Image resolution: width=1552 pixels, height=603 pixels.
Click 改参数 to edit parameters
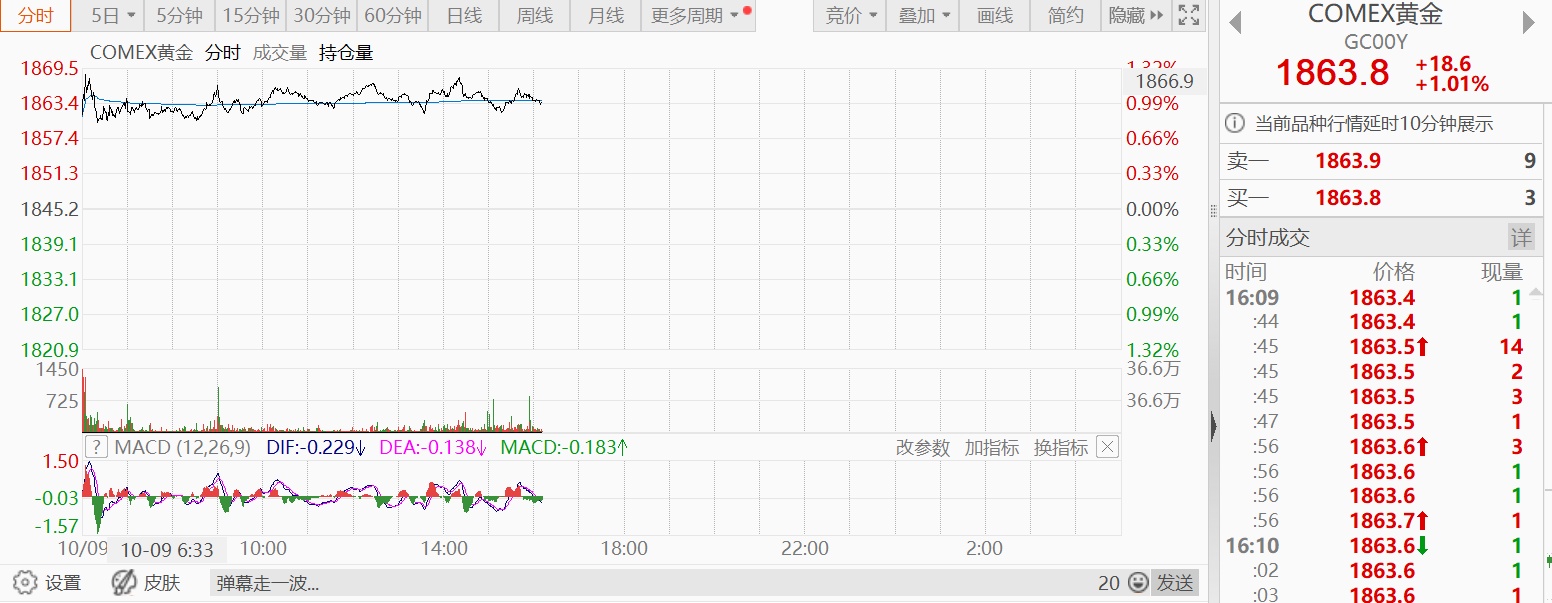pos(922,448)
